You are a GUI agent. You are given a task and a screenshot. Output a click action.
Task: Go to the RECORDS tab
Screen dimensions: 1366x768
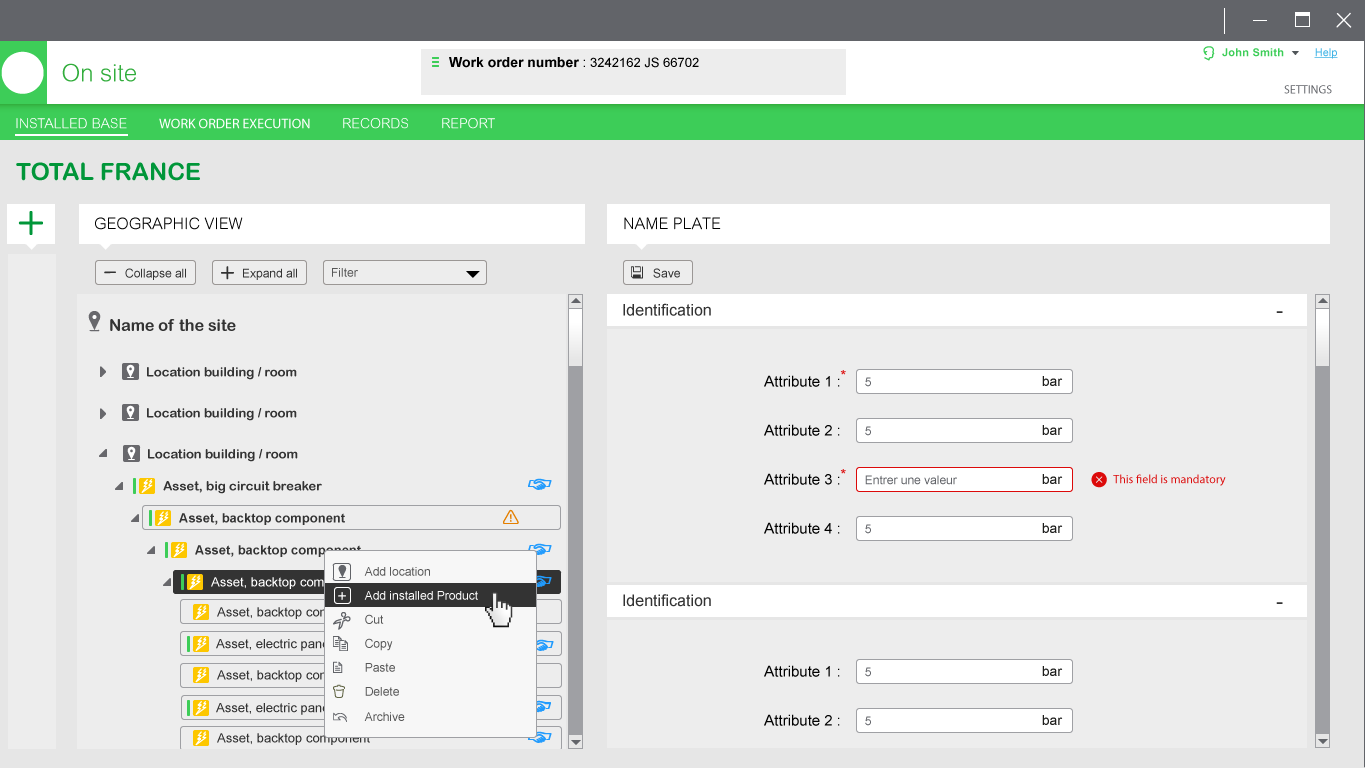click(375, 124)
